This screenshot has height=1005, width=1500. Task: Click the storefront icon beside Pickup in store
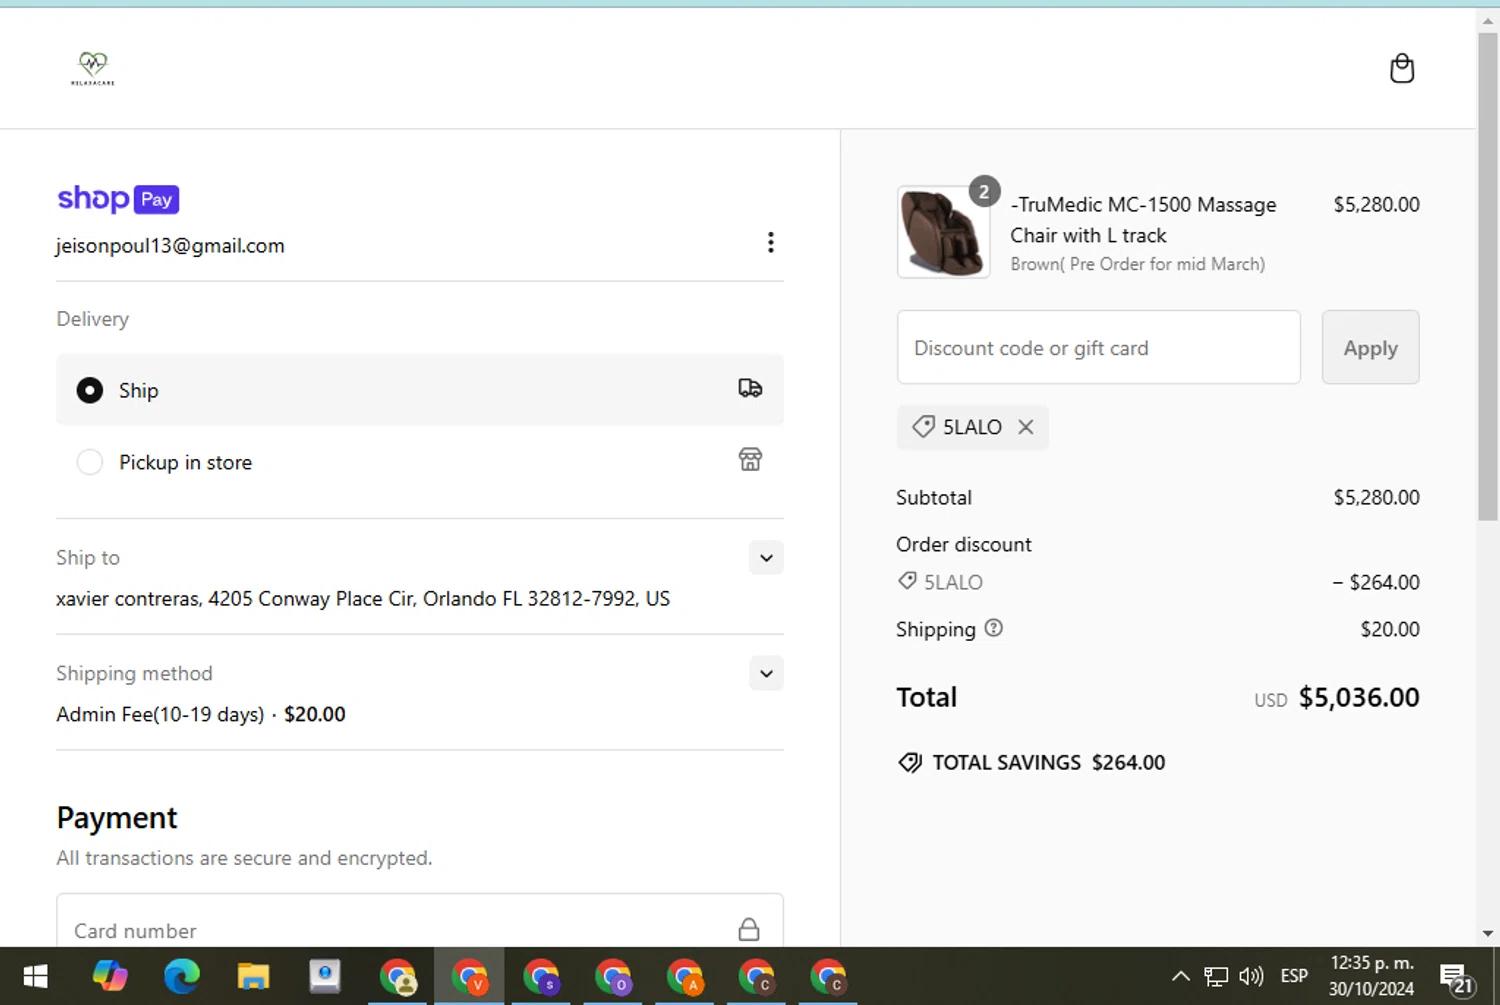click(750, 459)
